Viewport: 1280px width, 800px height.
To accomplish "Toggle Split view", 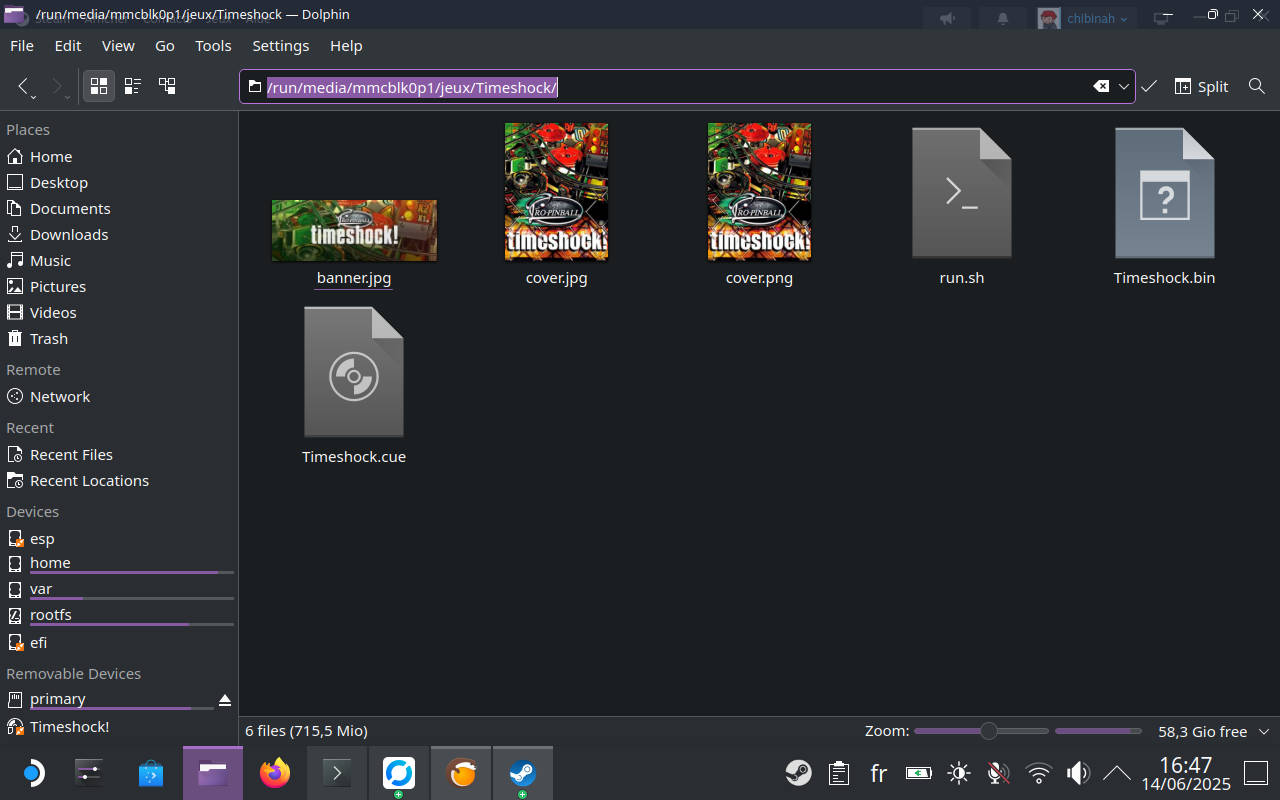I will click(1202, 87).
